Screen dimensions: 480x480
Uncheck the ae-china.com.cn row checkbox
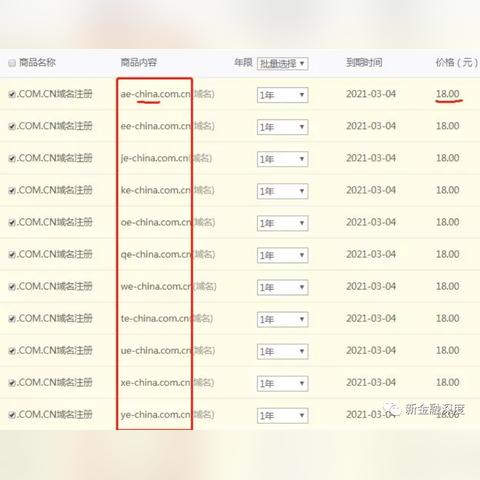click(12, 94)
